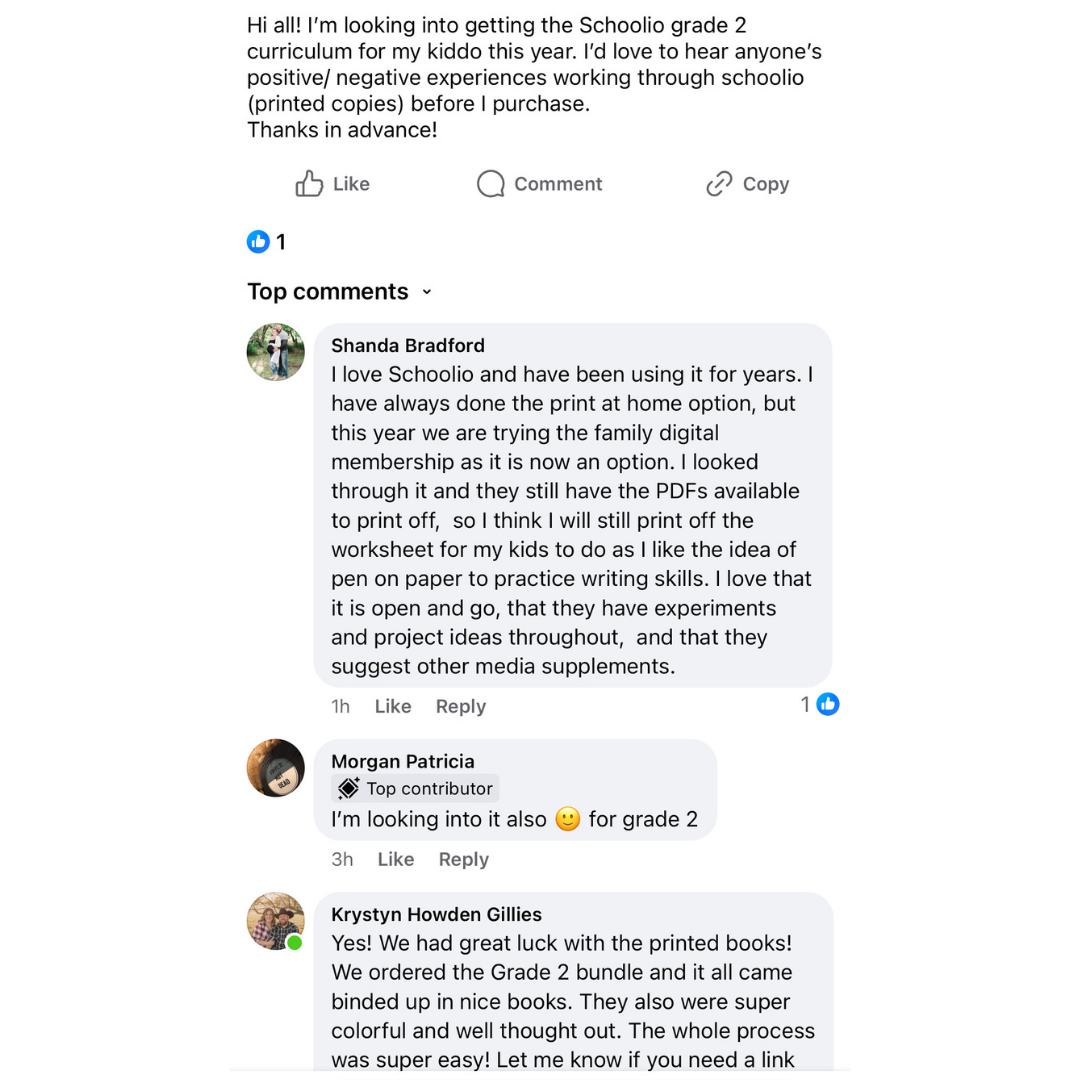
Task: Open Shanda Bradford's profile name link
Action: pyautogui.click(x=408, y=346)
